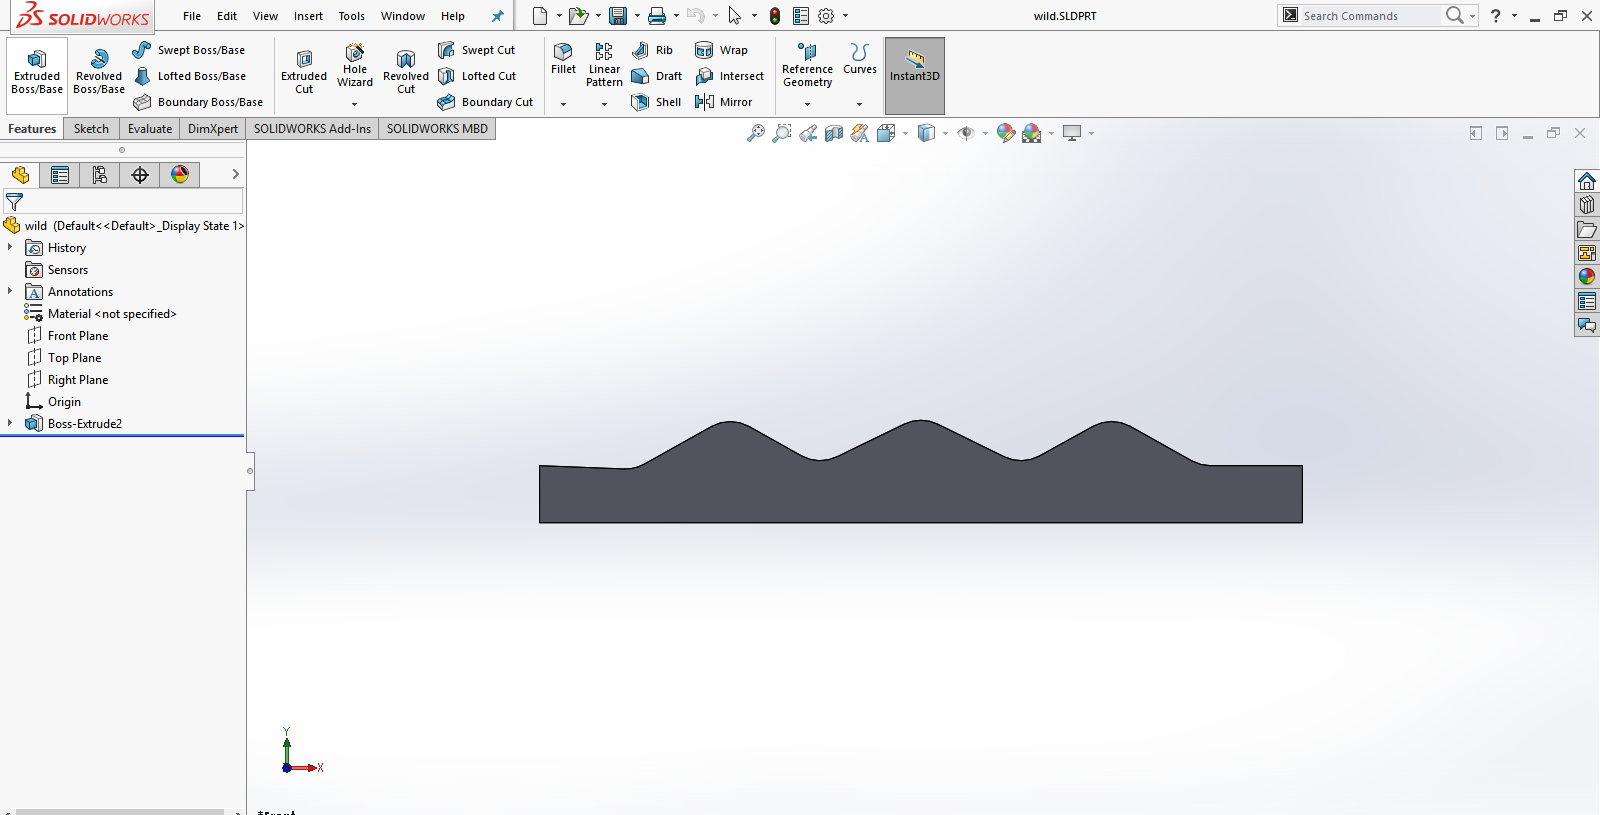Select the Shell feature tool
The height and width of the screenshot is (815, 1600).
point(656,102)
